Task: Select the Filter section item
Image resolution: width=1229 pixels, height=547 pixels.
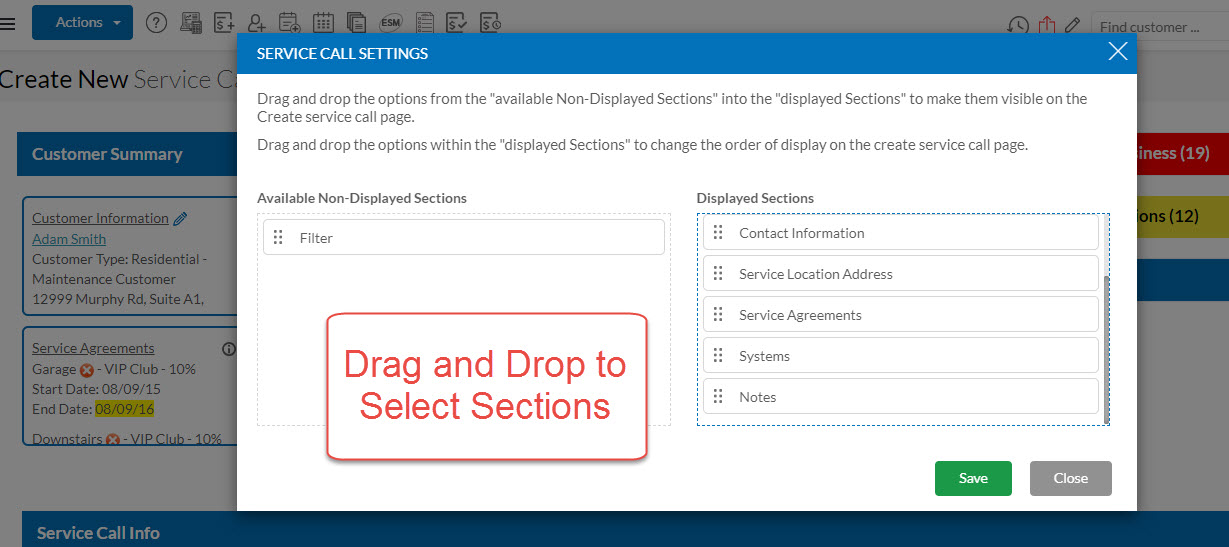Action: 464,237
